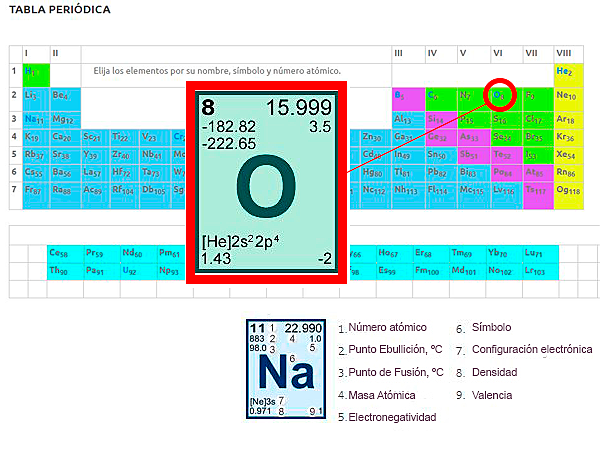600x450 pixels.
Task: Choose the Hafnium Hf72 element
Action: pos(125,173)
